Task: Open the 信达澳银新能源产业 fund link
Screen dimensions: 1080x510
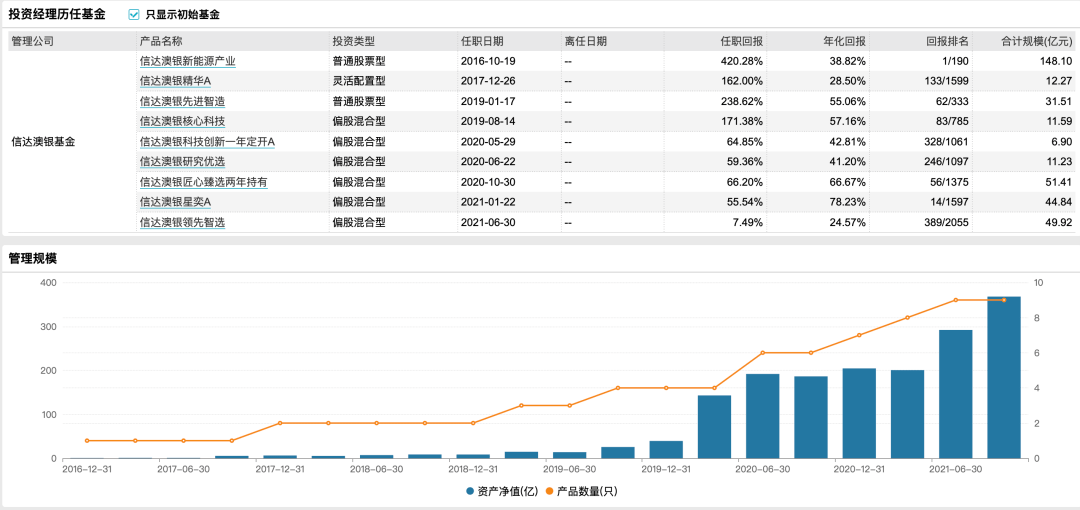Action: 187,61
